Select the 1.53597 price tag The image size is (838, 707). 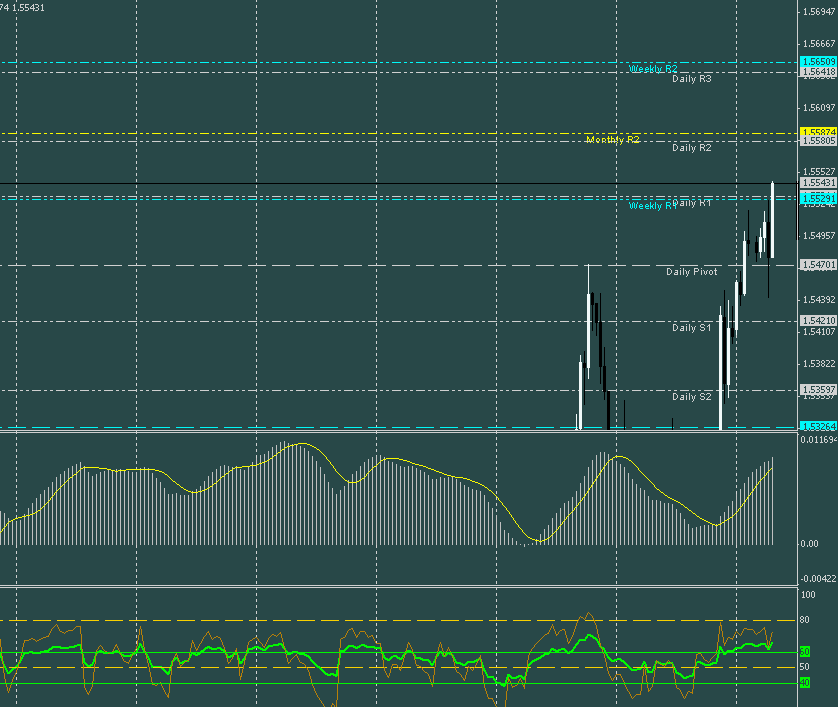tap(818, 390)
